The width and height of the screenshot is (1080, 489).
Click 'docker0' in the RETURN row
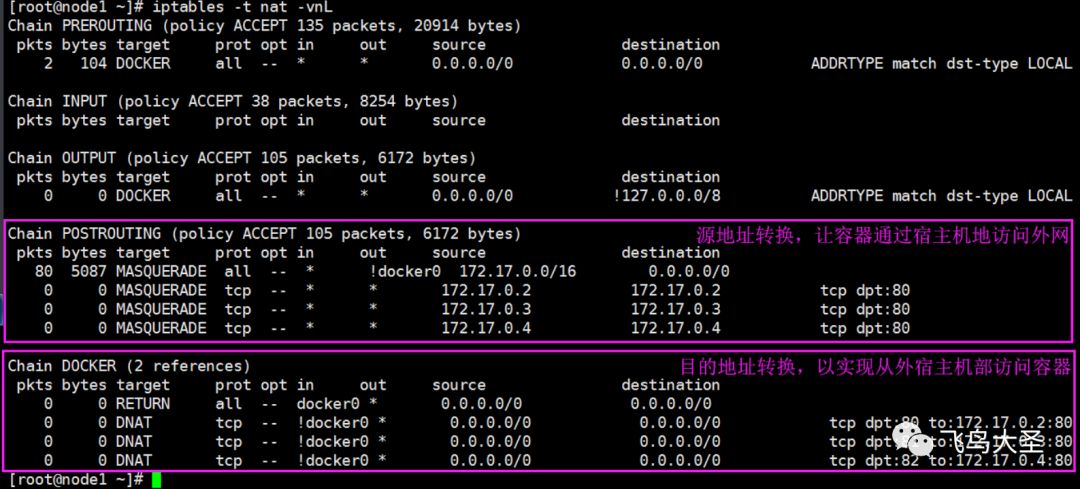click(328, 404)
